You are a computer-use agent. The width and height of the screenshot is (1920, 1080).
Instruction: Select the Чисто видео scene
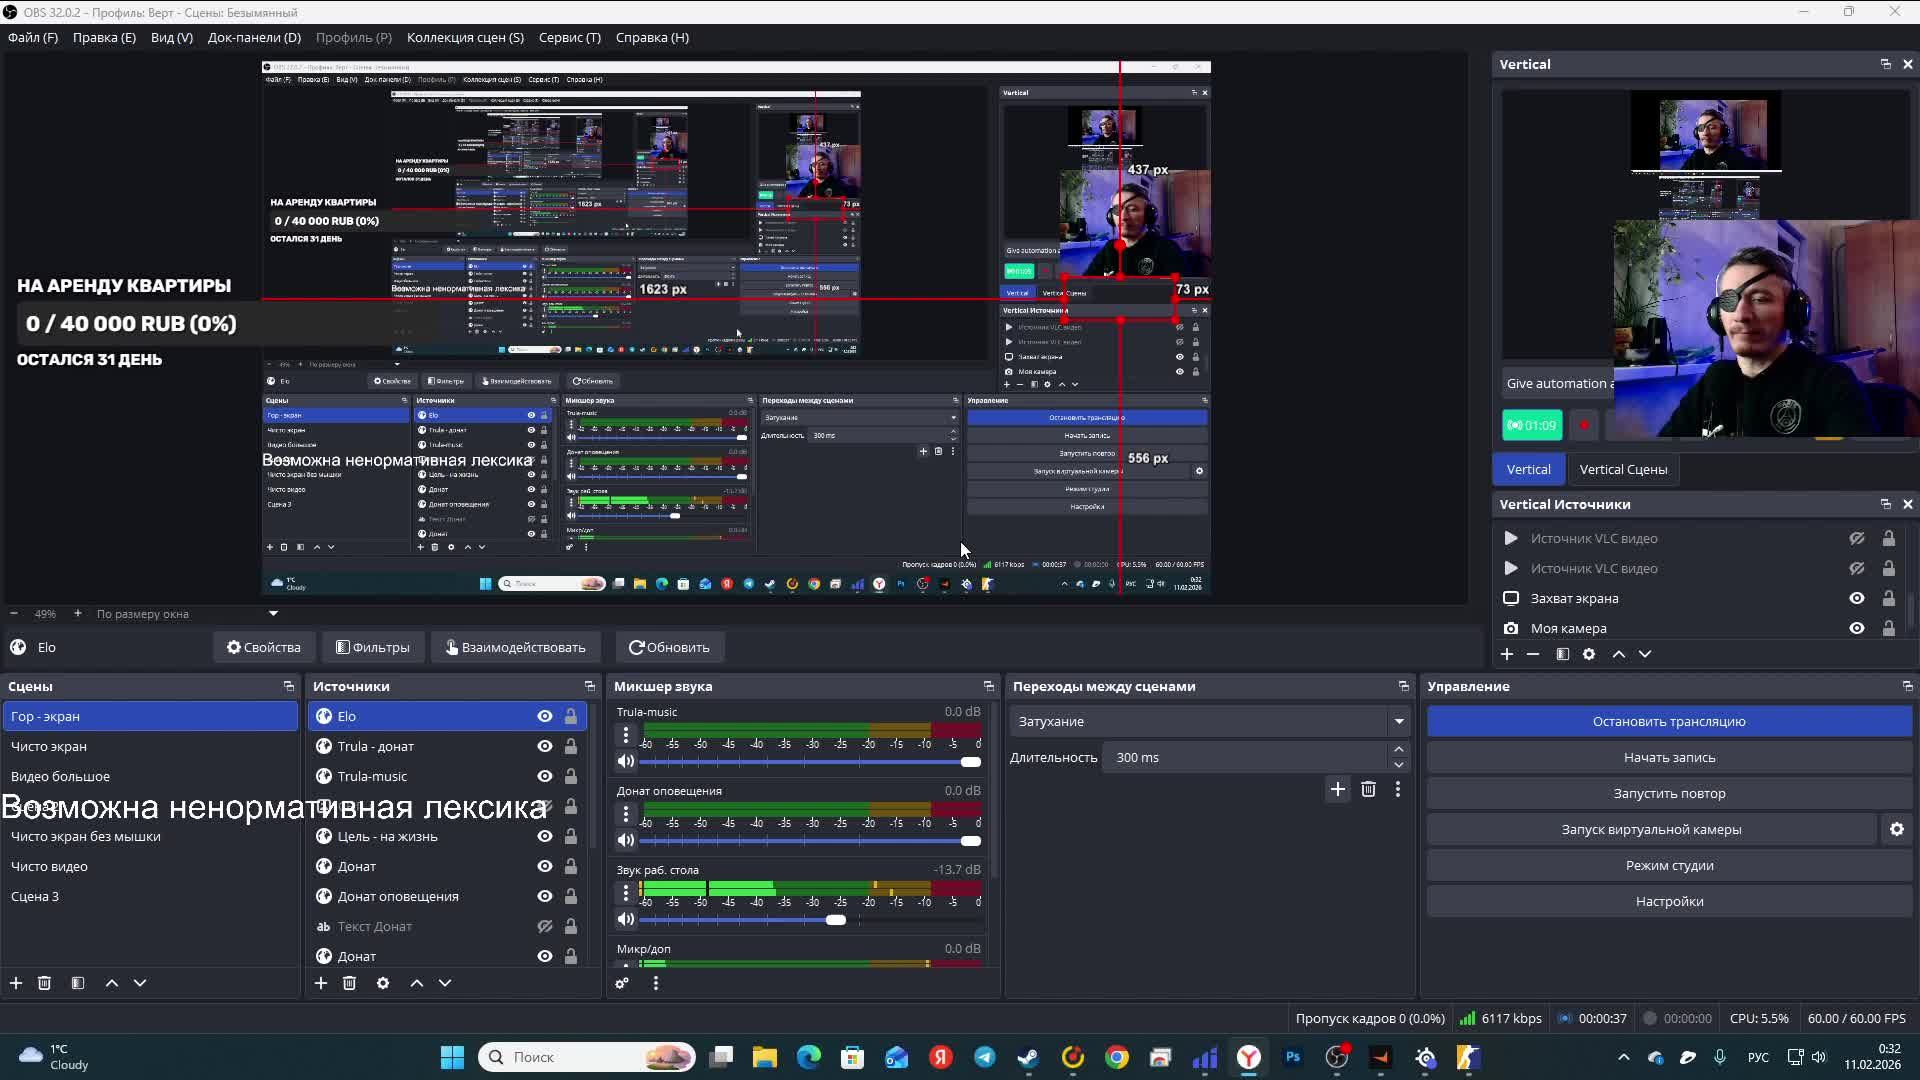tap(50, 866)
